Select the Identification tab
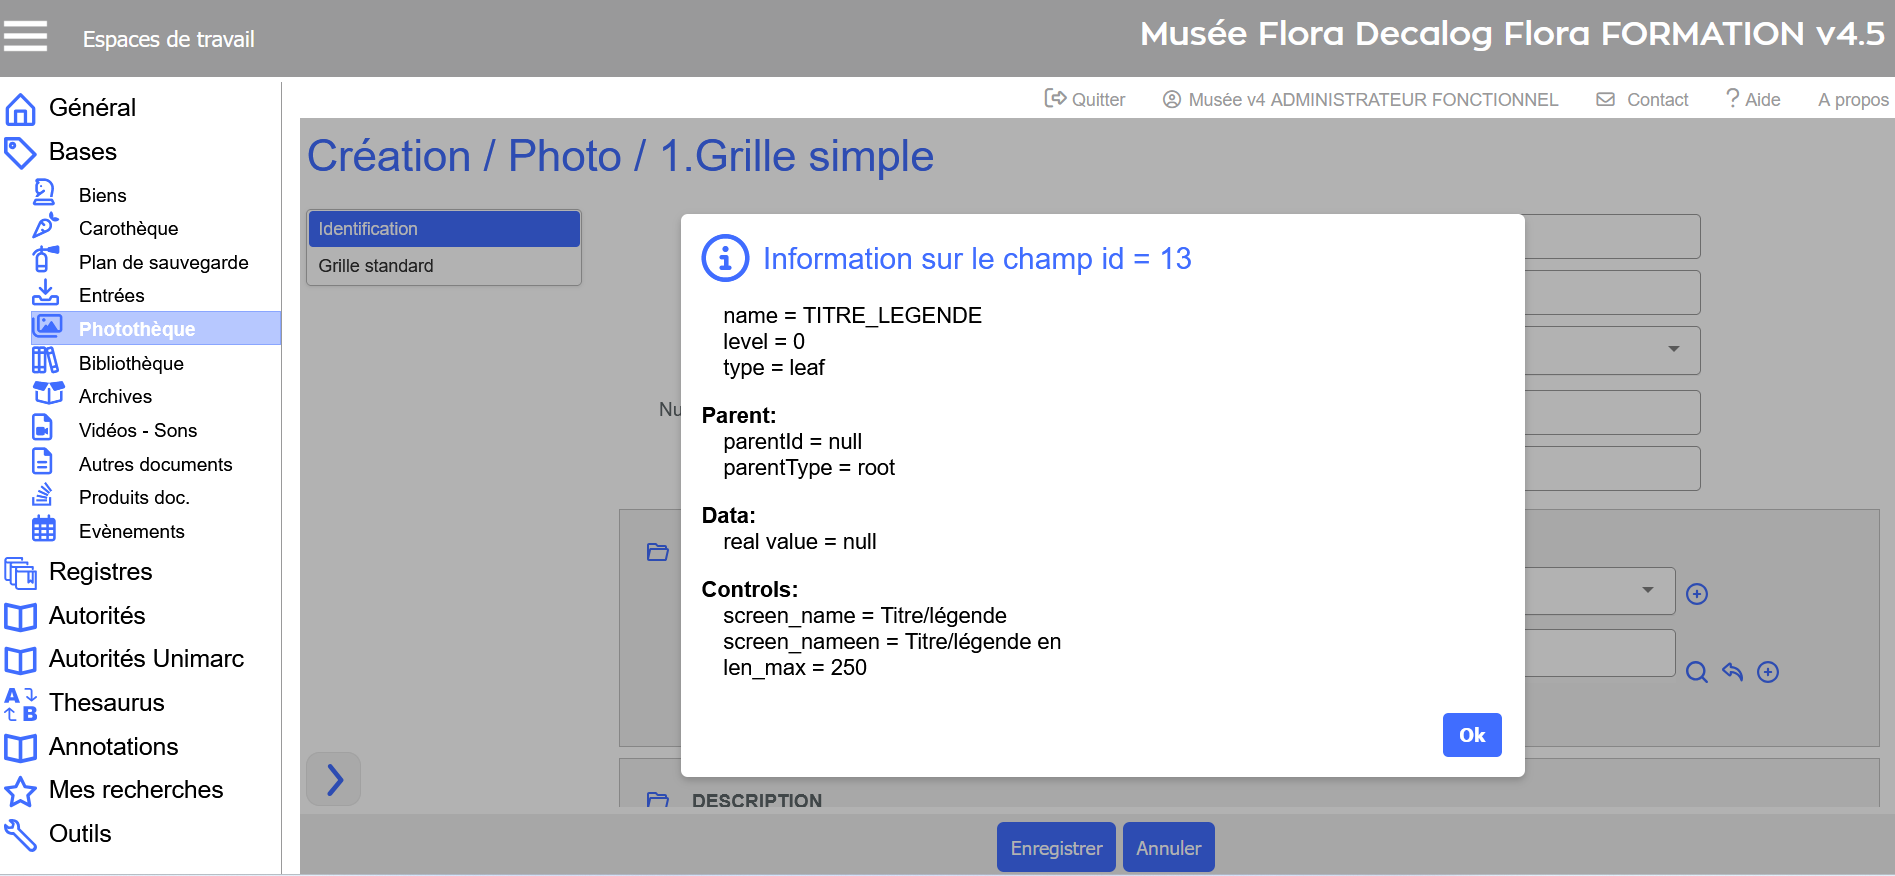Image resolution: width=1895 pixels, height=876 pixels. pyautogui.click(x=444, y=229)
